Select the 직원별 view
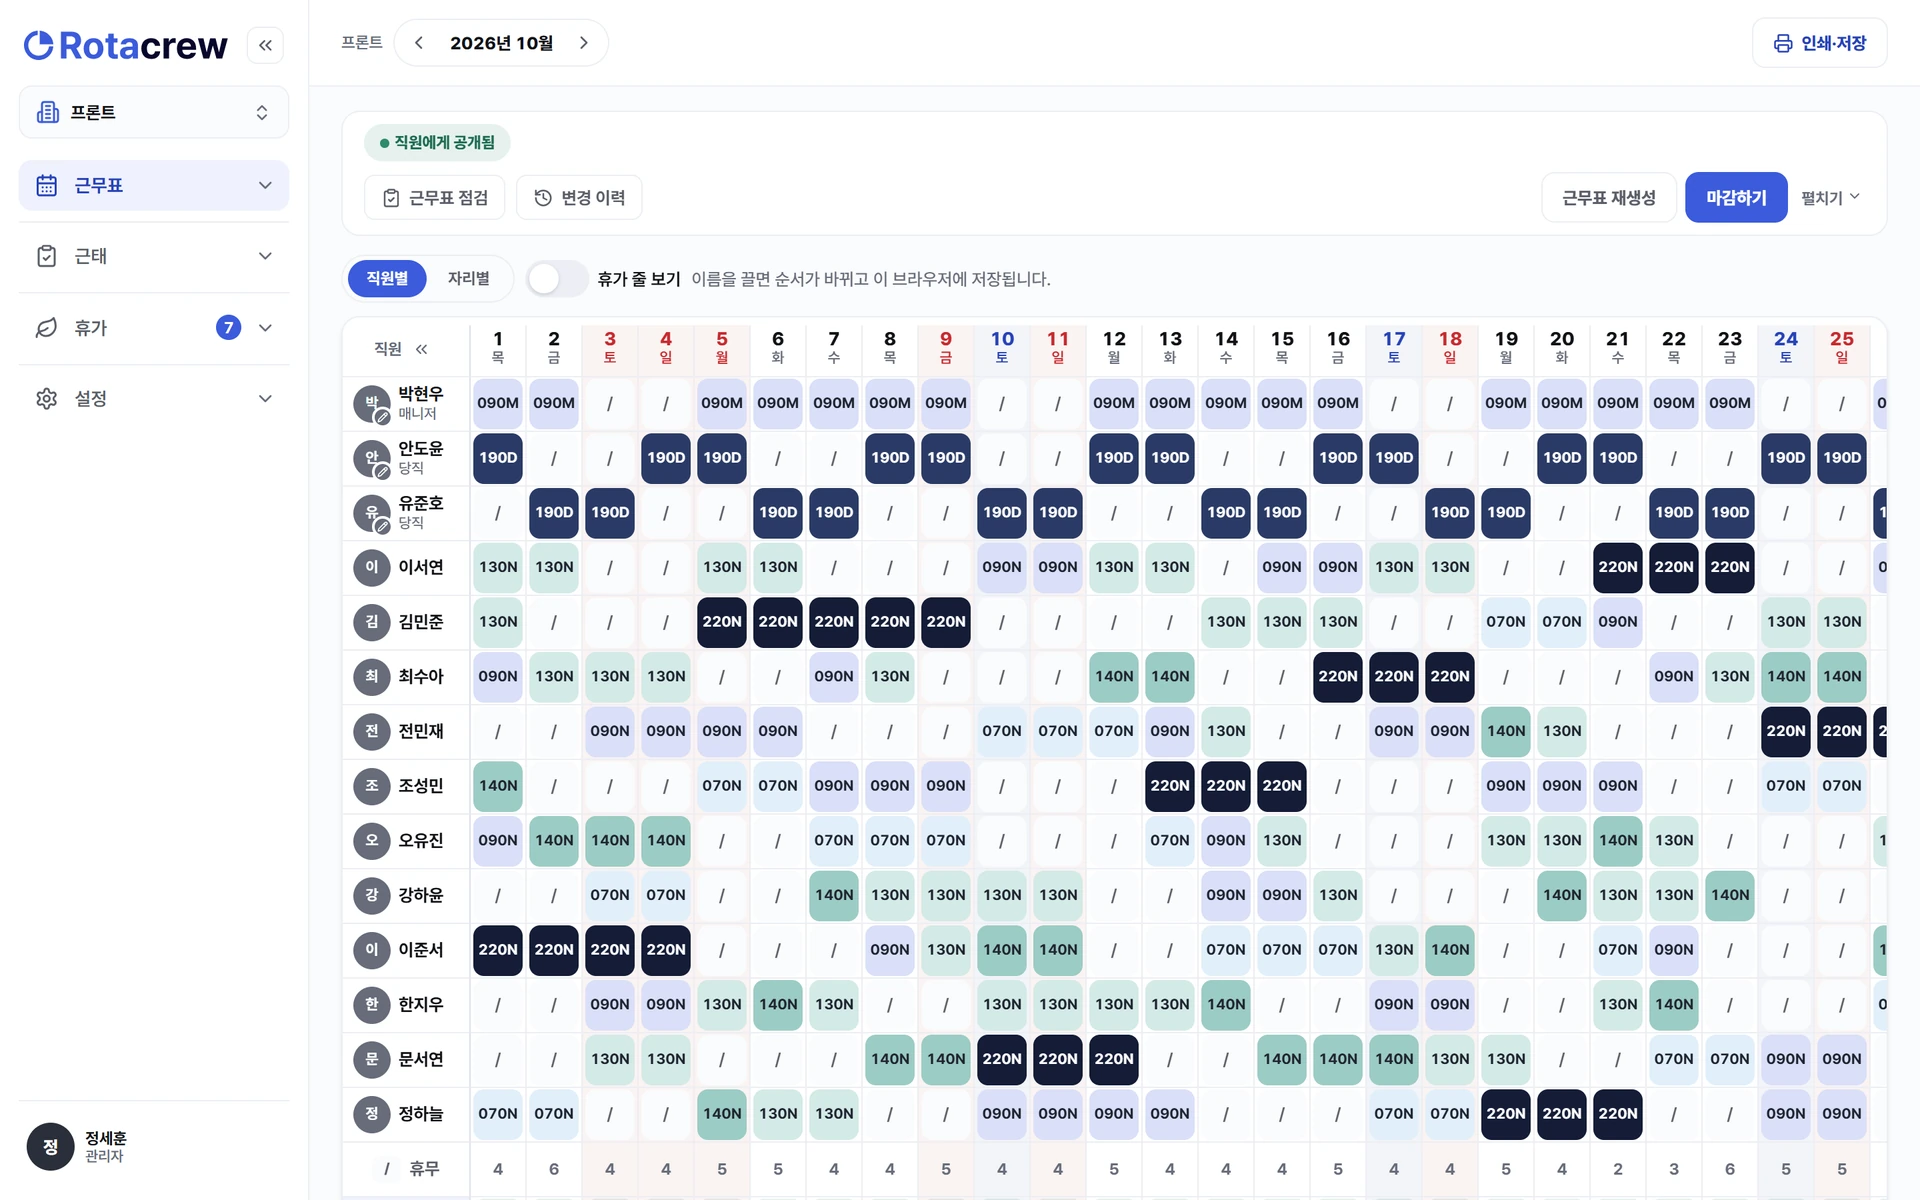Image resolution: width=1920 pixels, height=1200 pixels. (x=387, y=279)
